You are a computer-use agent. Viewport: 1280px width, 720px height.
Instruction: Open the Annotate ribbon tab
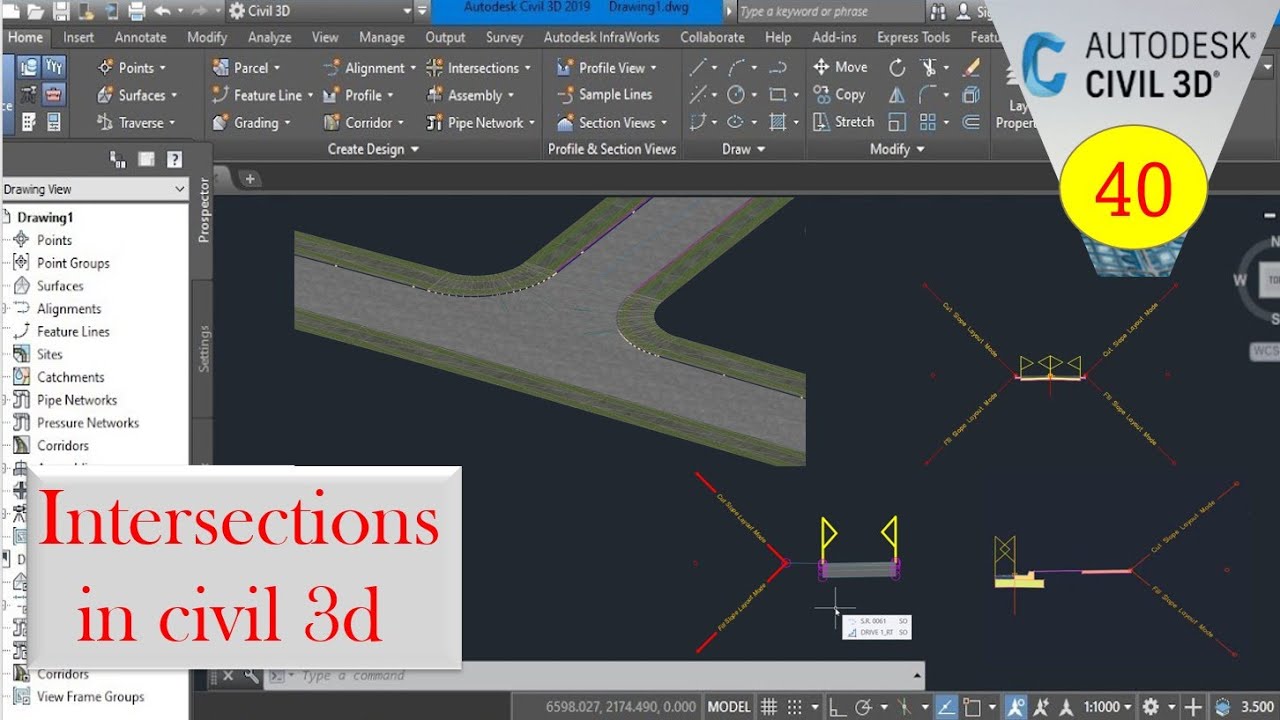pyautogui.click(x=141, y=37)
